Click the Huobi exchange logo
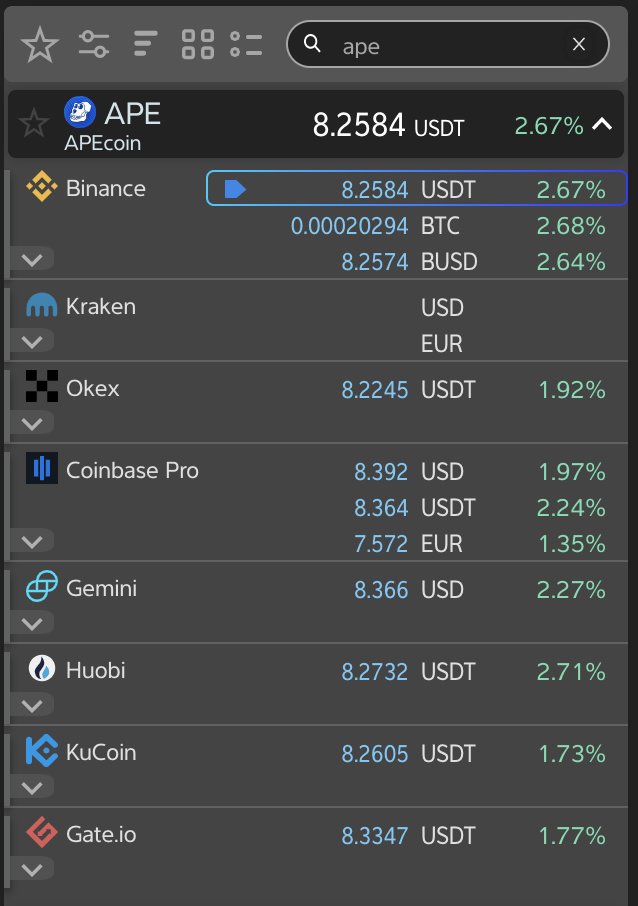 [x=42, y=669]
